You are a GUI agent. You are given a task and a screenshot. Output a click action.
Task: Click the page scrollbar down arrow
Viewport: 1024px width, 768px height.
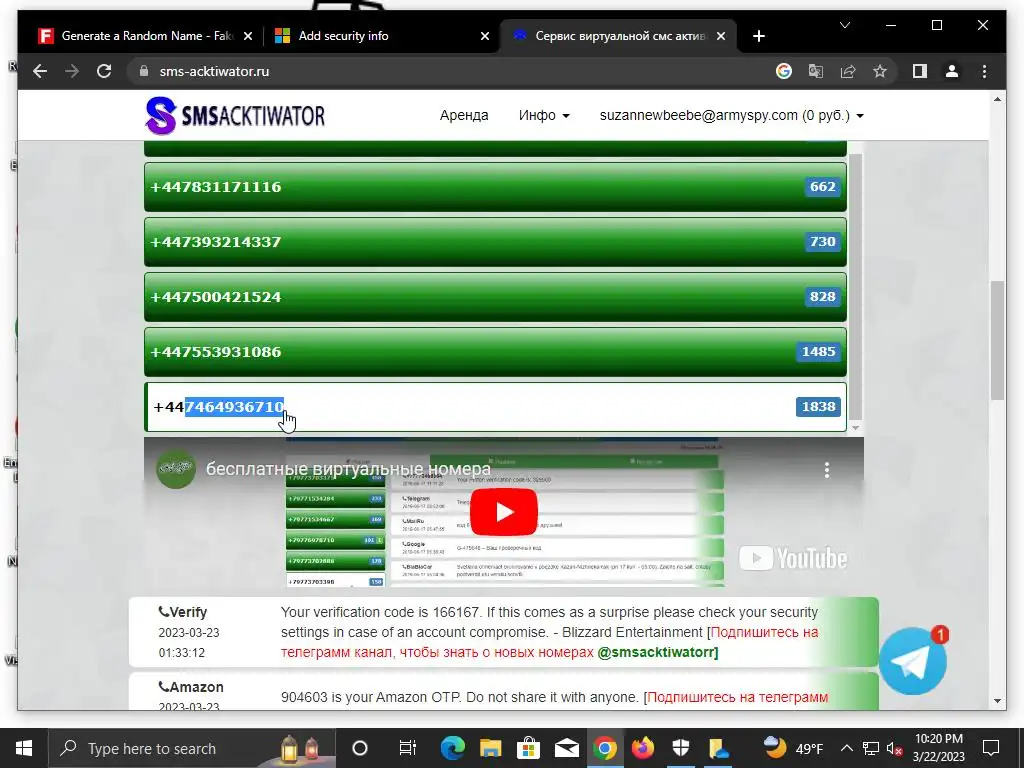tap(997, 701)
